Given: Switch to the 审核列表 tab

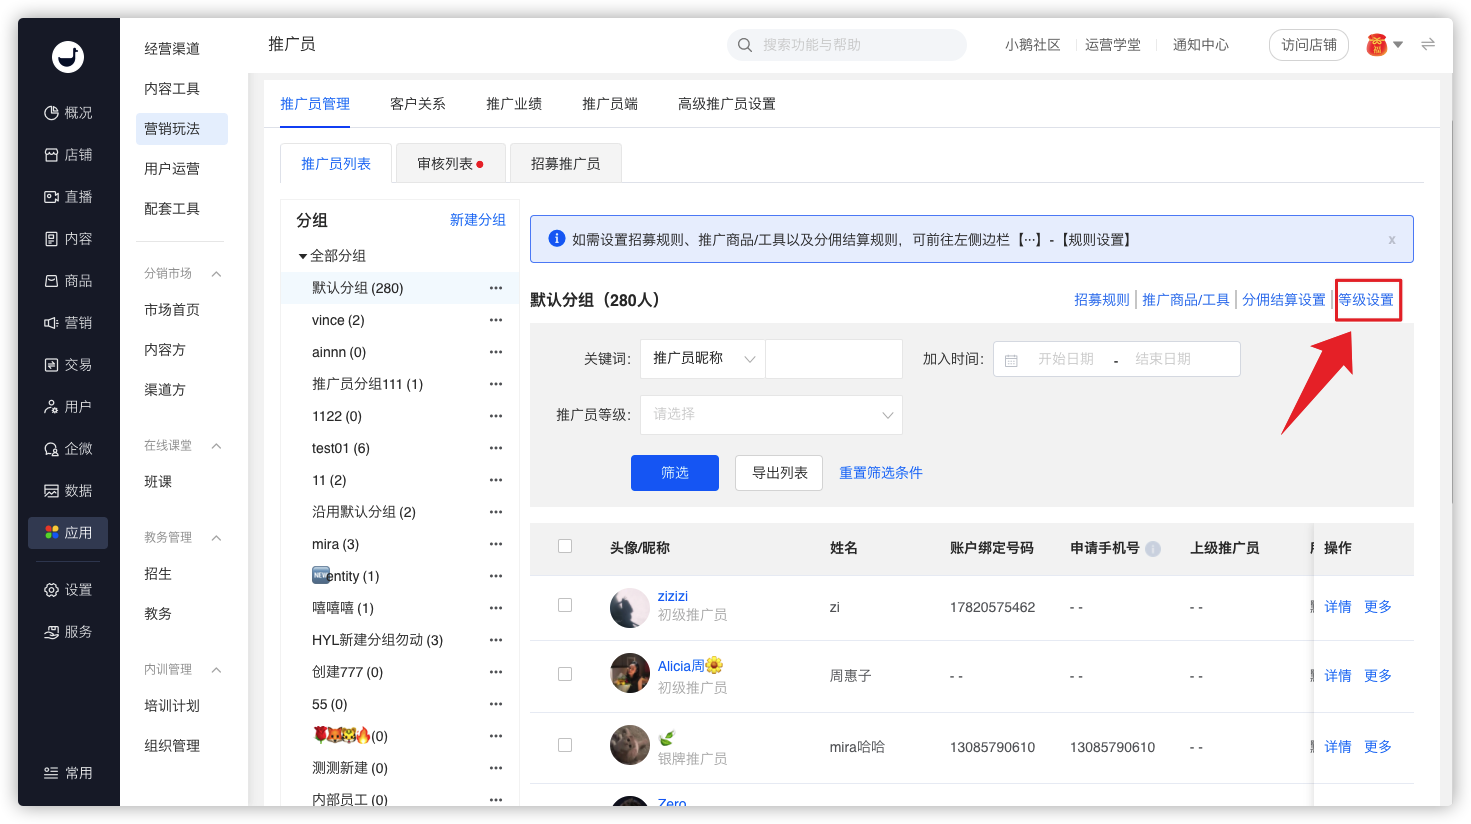Looking at the screenshot, I should (x=451, y=164).
